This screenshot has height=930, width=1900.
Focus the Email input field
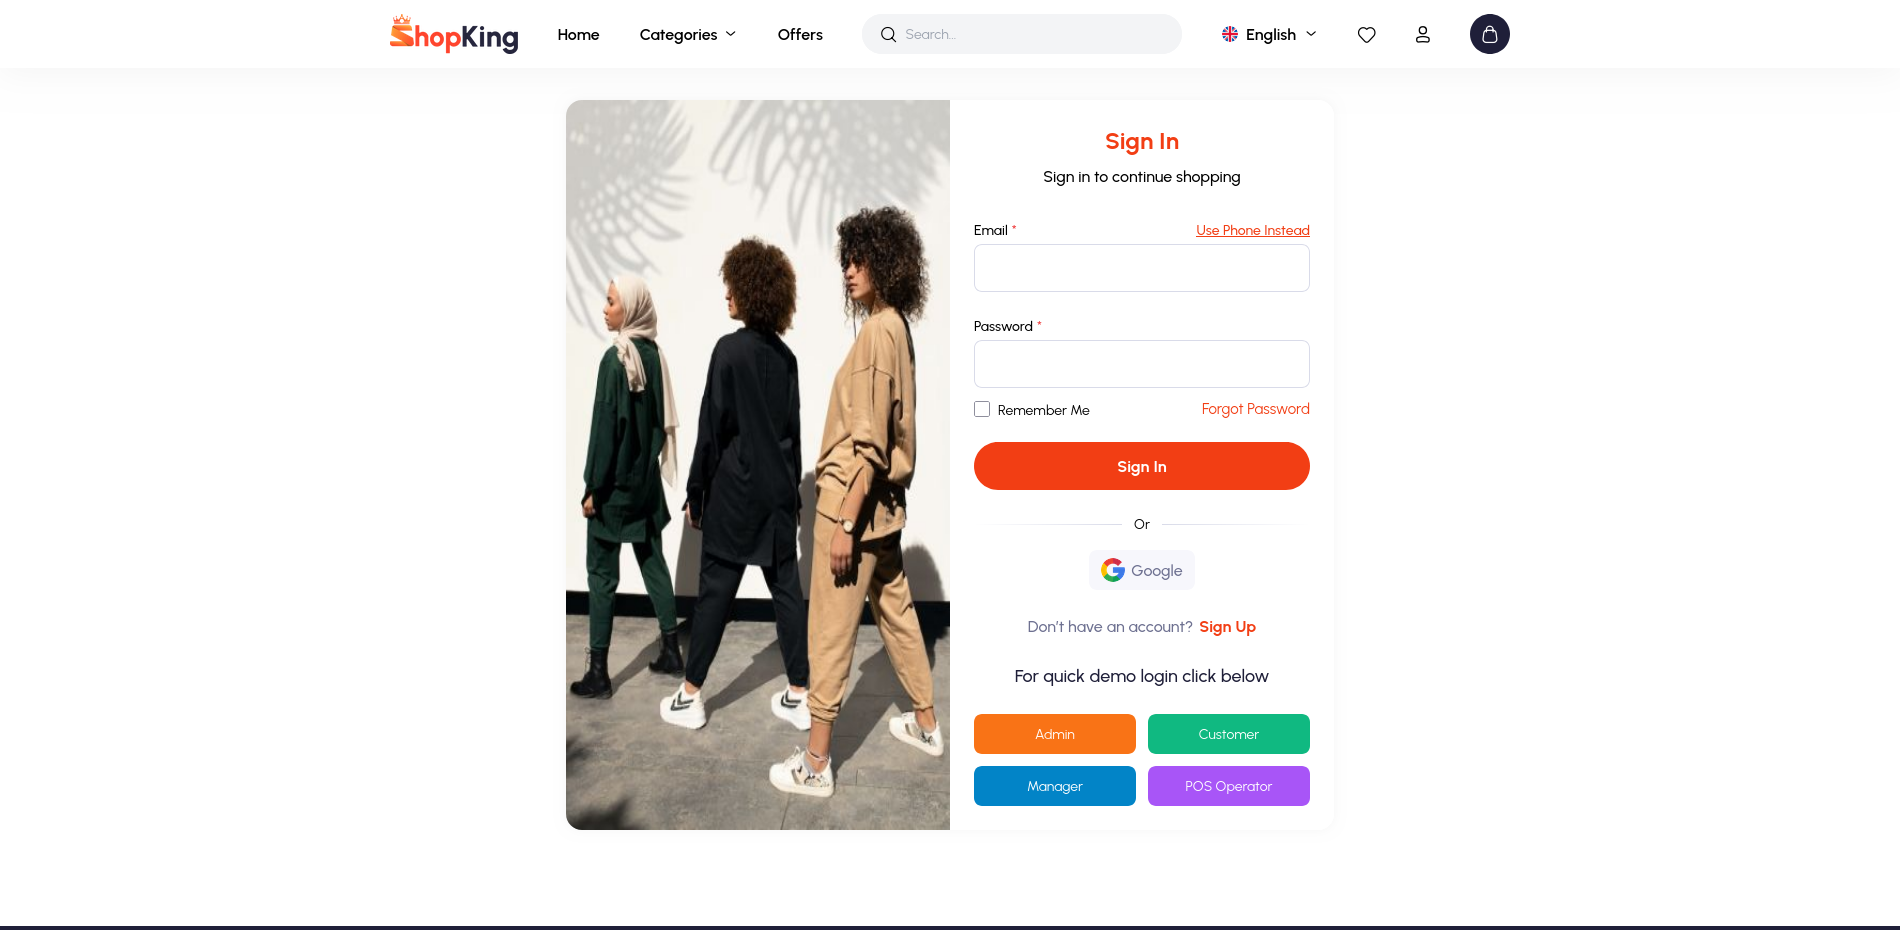1141,268
